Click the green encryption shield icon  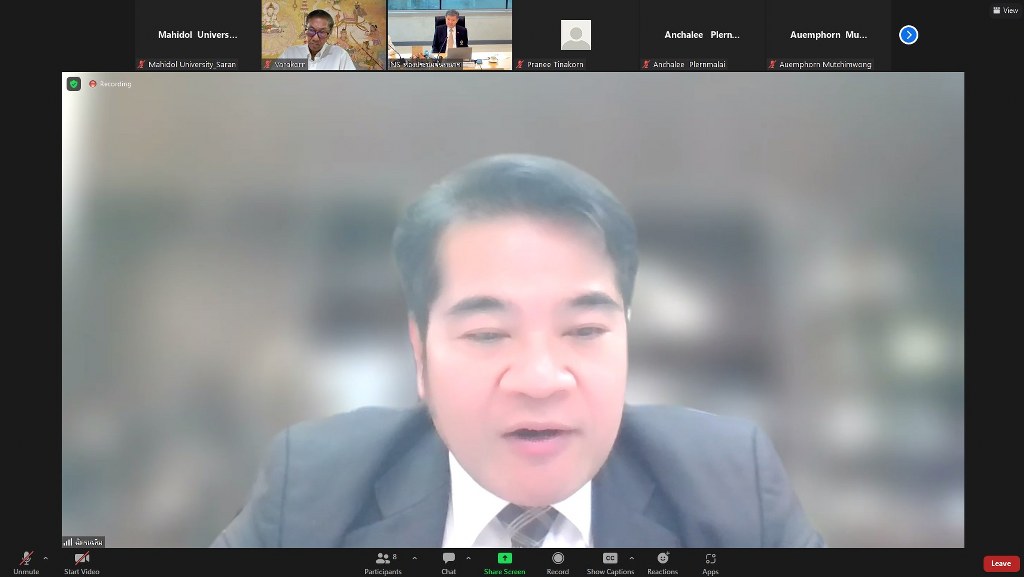[x=74, y=84]
